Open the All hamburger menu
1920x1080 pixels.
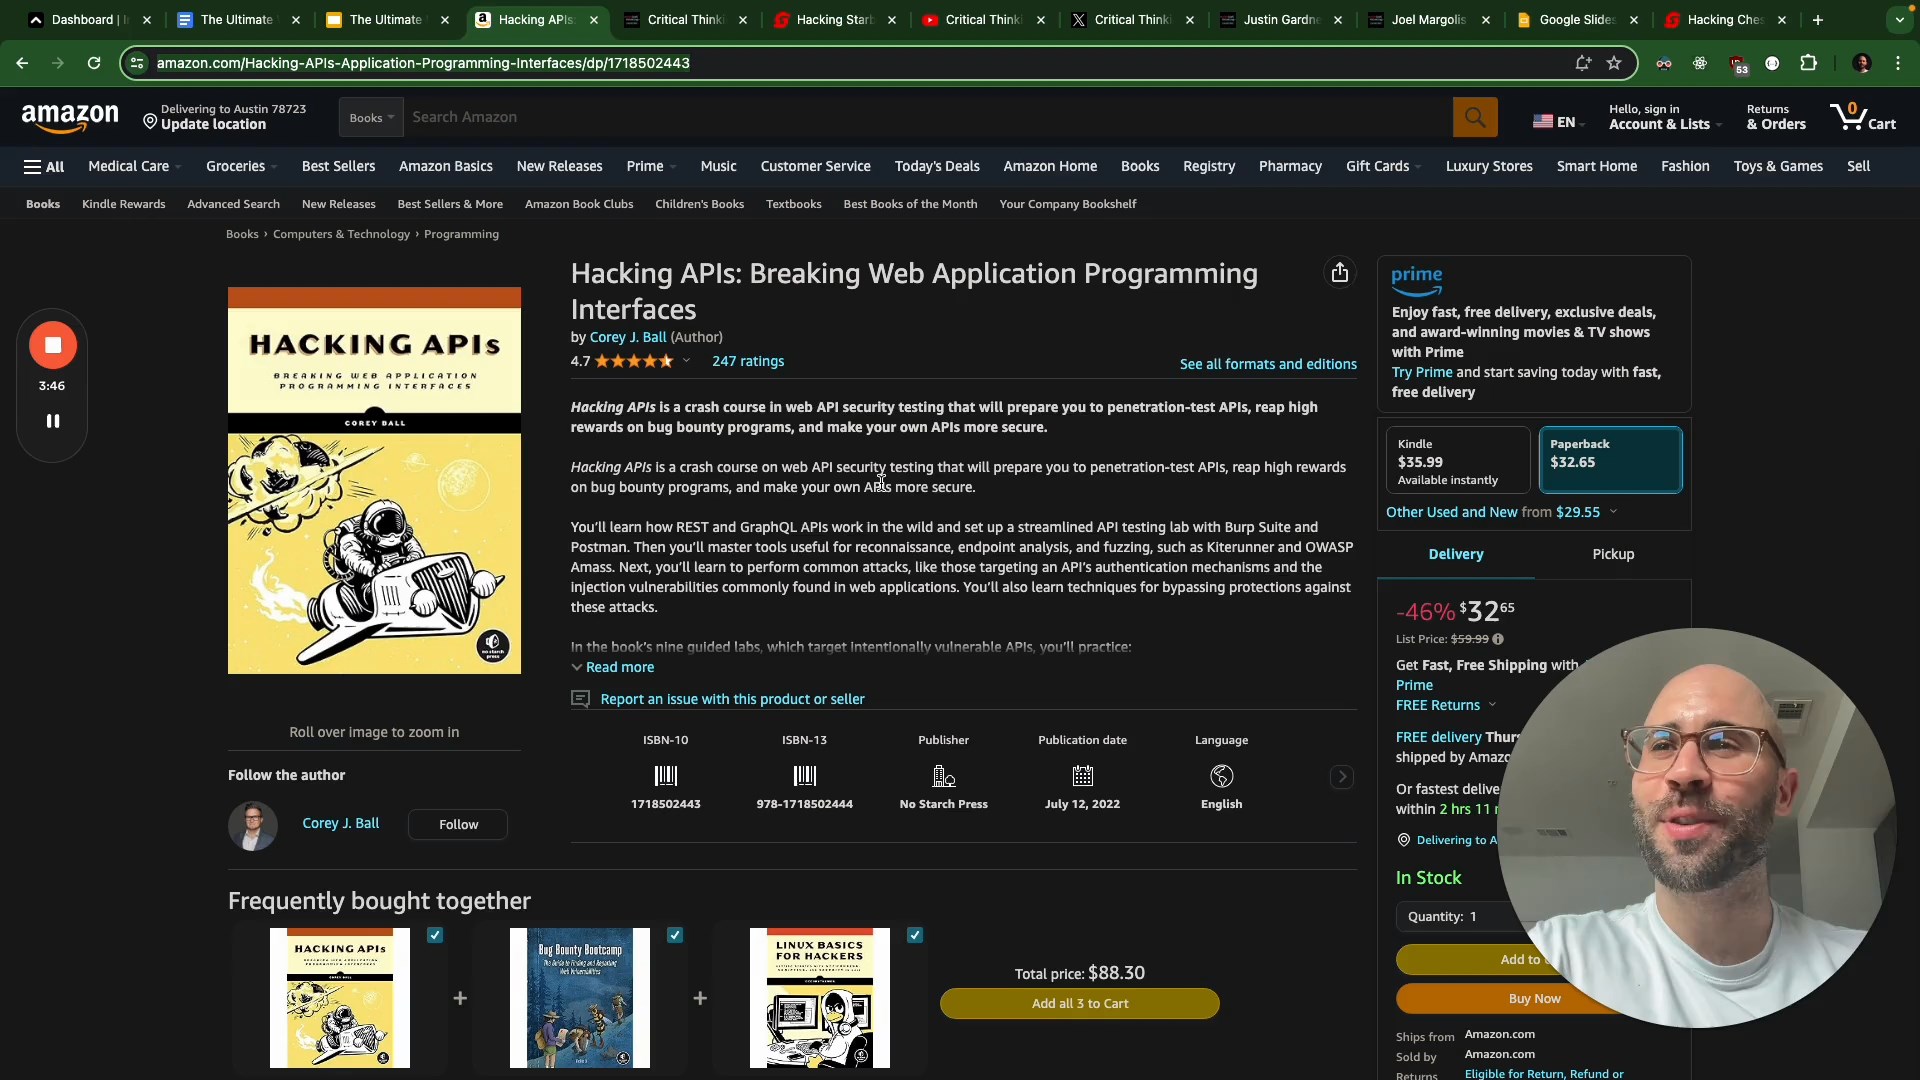coord(44,167)
